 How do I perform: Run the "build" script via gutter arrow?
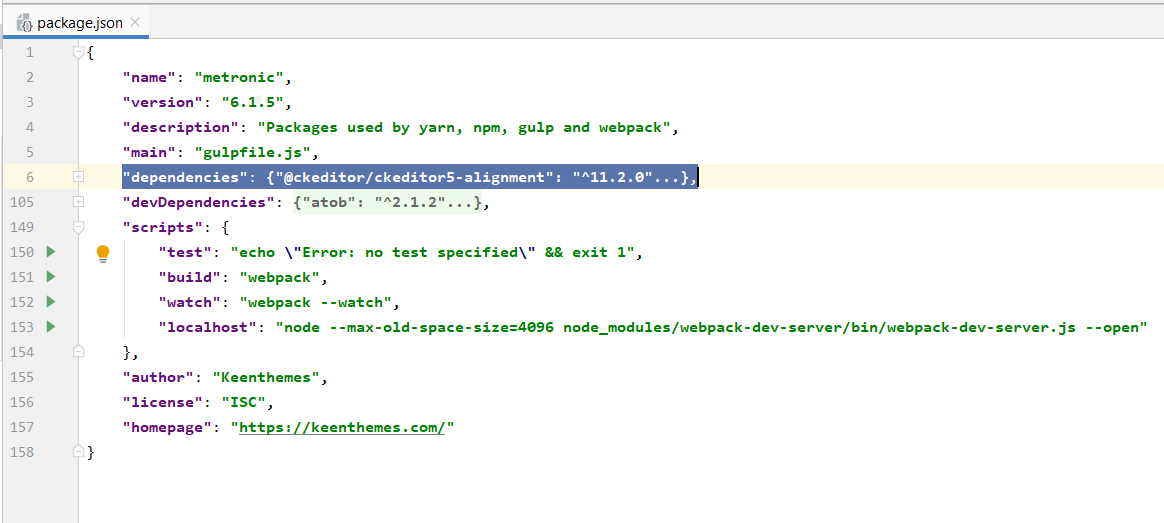(50, 277)
